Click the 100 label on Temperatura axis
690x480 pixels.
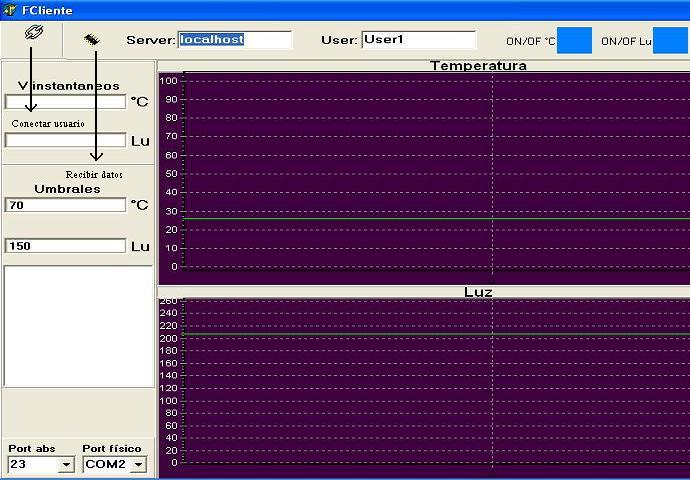pyautogui.click(x=168, y=81)
